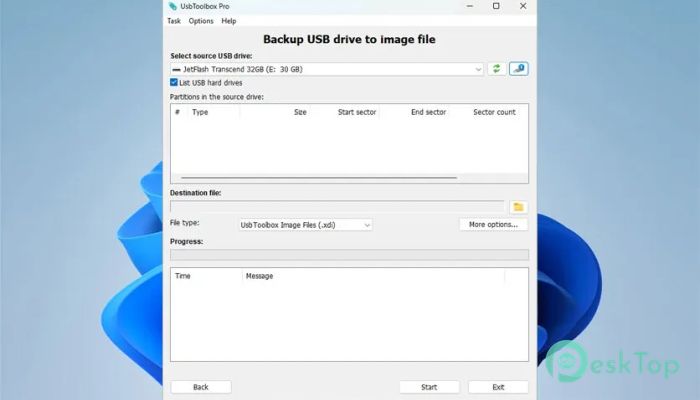700x400 pixels.
Task: Click the green refresh drives icon
Action: coord(496,69)
